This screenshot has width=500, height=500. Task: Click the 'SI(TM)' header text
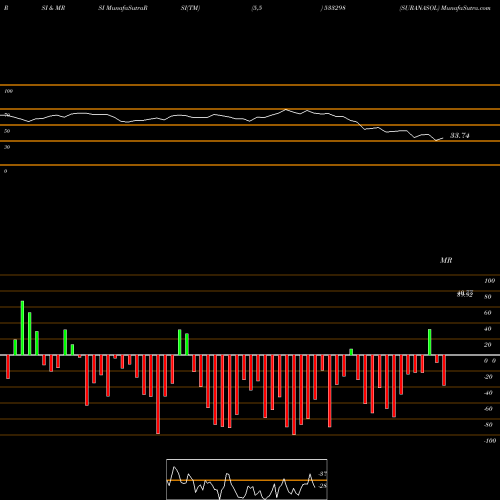tap(190, 8)
